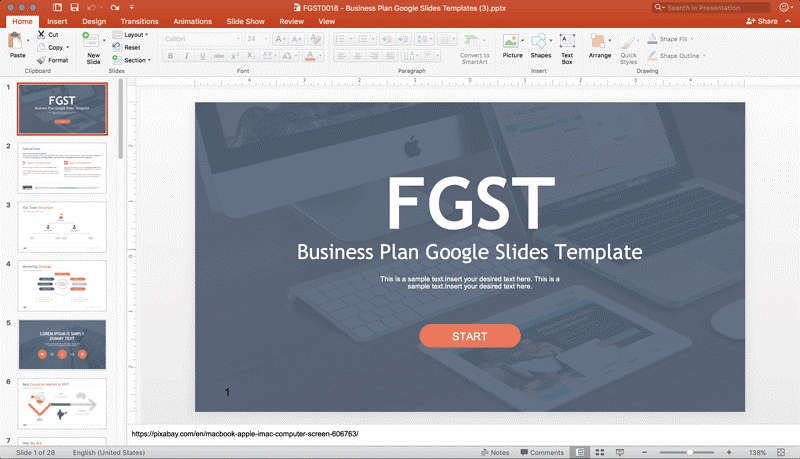Click the Shape Outline pen icon
The width and height of the screenshot is (800, 459).
652,56
